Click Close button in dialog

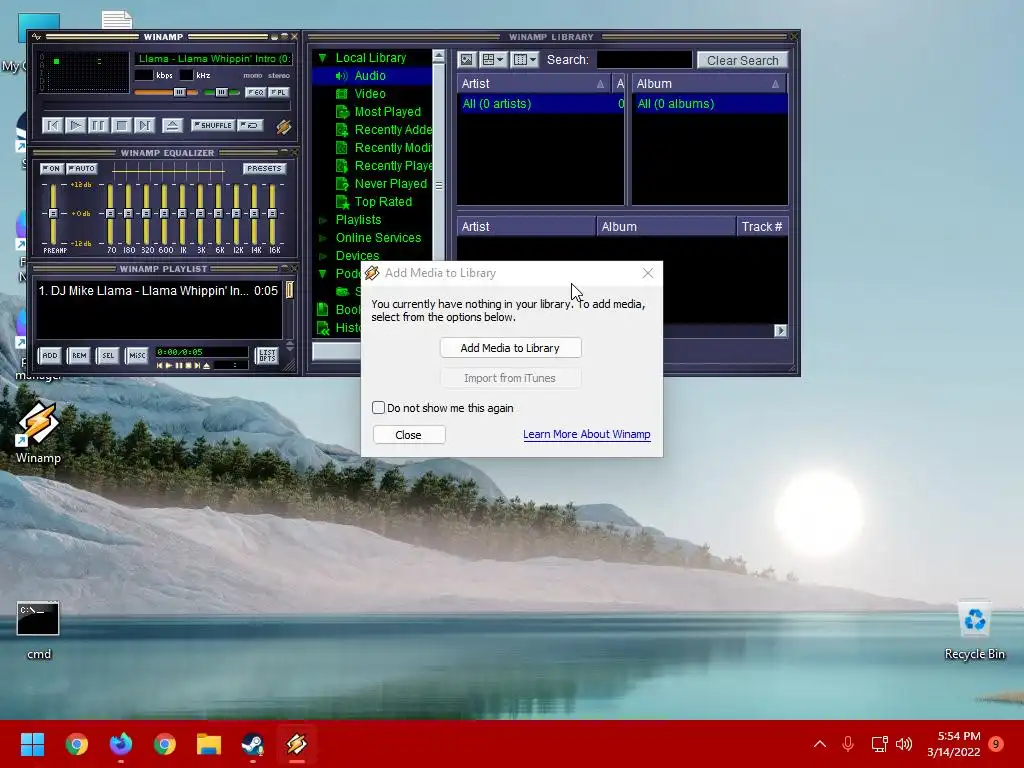[x=409, y=435]
